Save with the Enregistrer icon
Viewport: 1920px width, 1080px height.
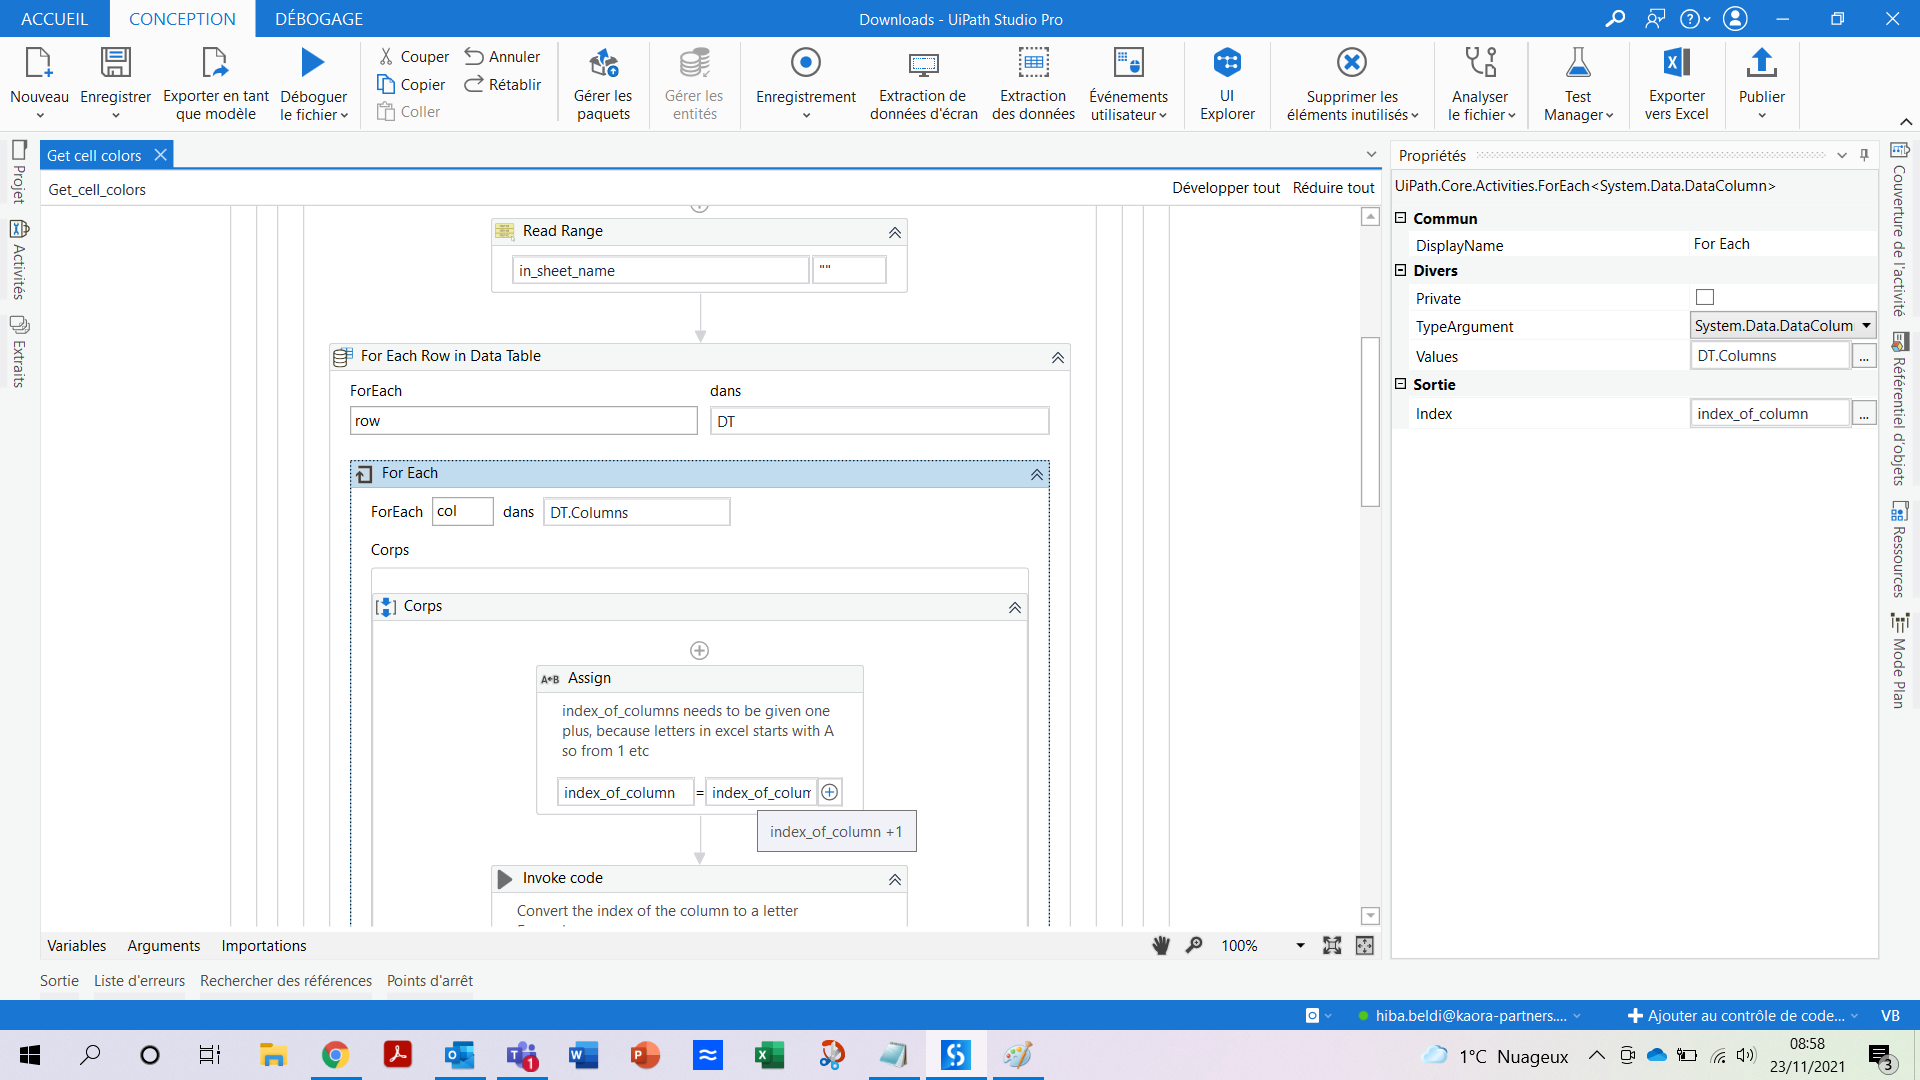115,64
